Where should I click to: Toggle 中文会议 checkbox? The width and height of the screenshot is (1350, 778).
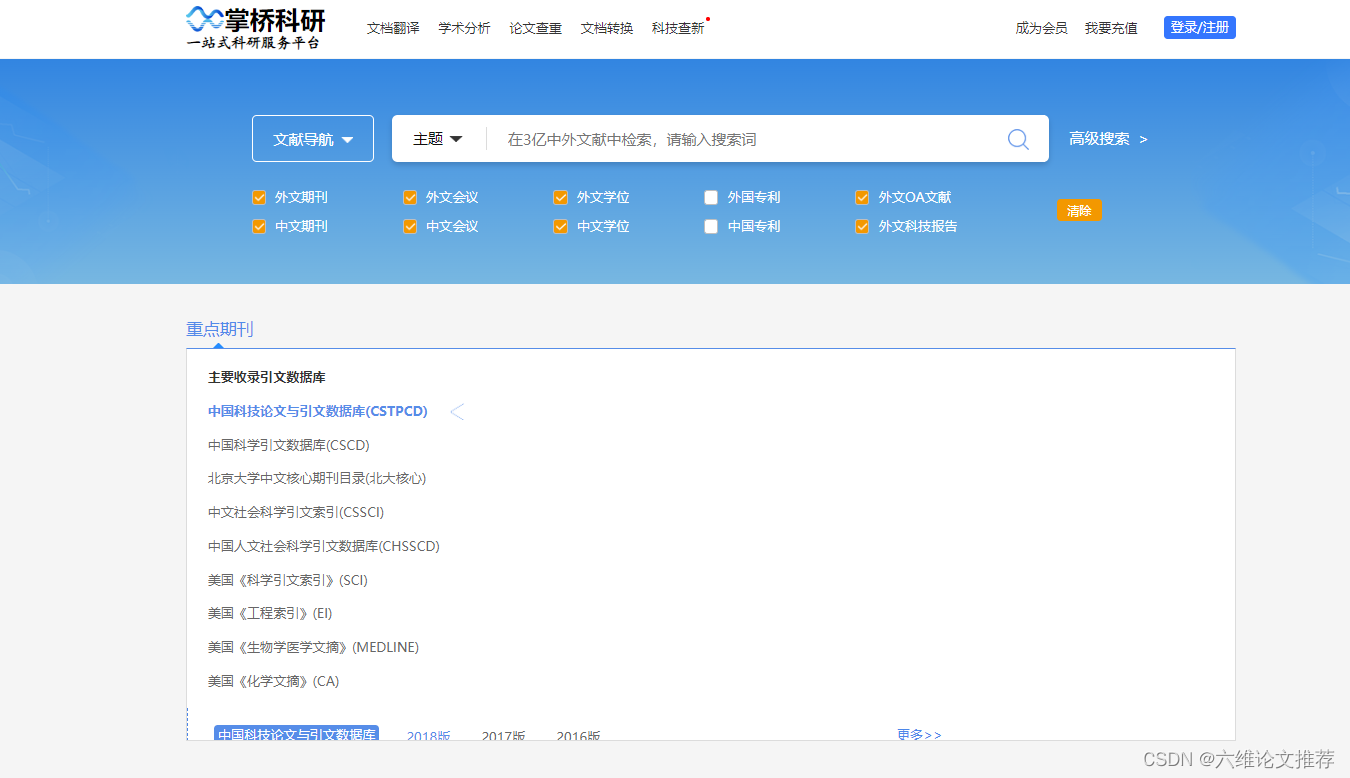coord(410,227)
